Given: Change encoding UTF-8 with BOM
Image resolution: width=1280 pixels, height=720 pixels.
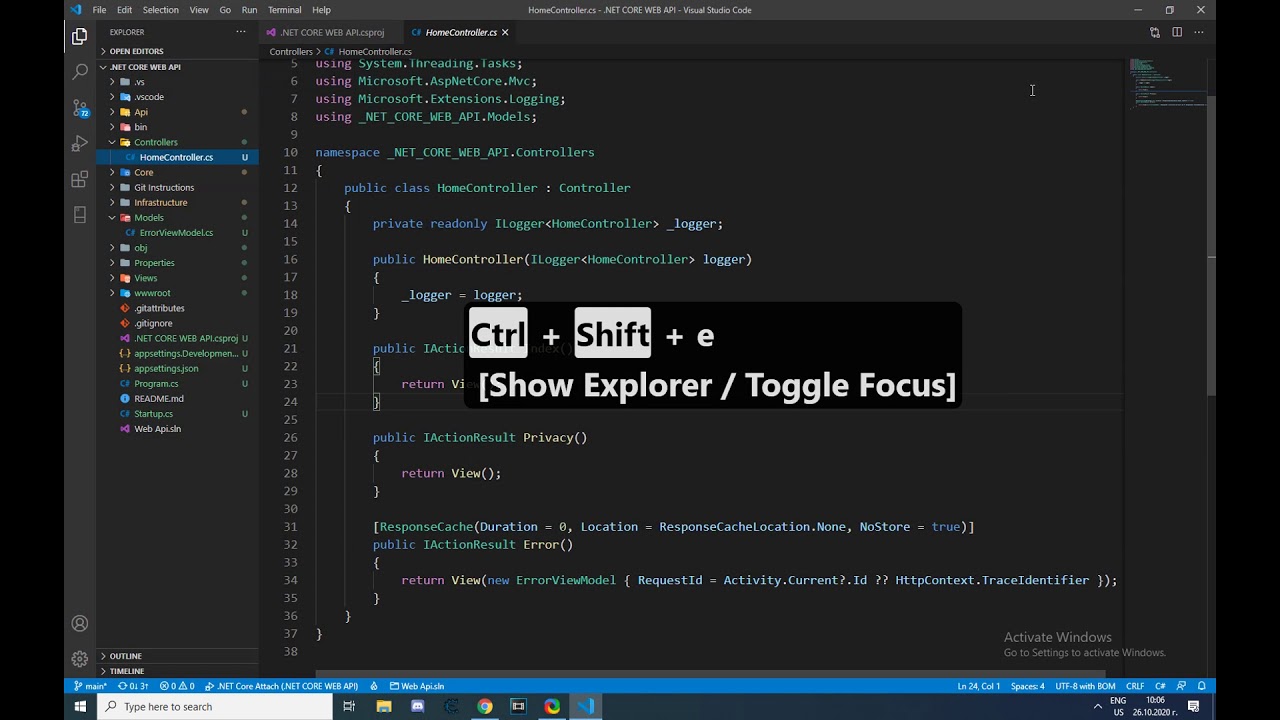Looking at the screenshot, I should (x=1084, y=686).
